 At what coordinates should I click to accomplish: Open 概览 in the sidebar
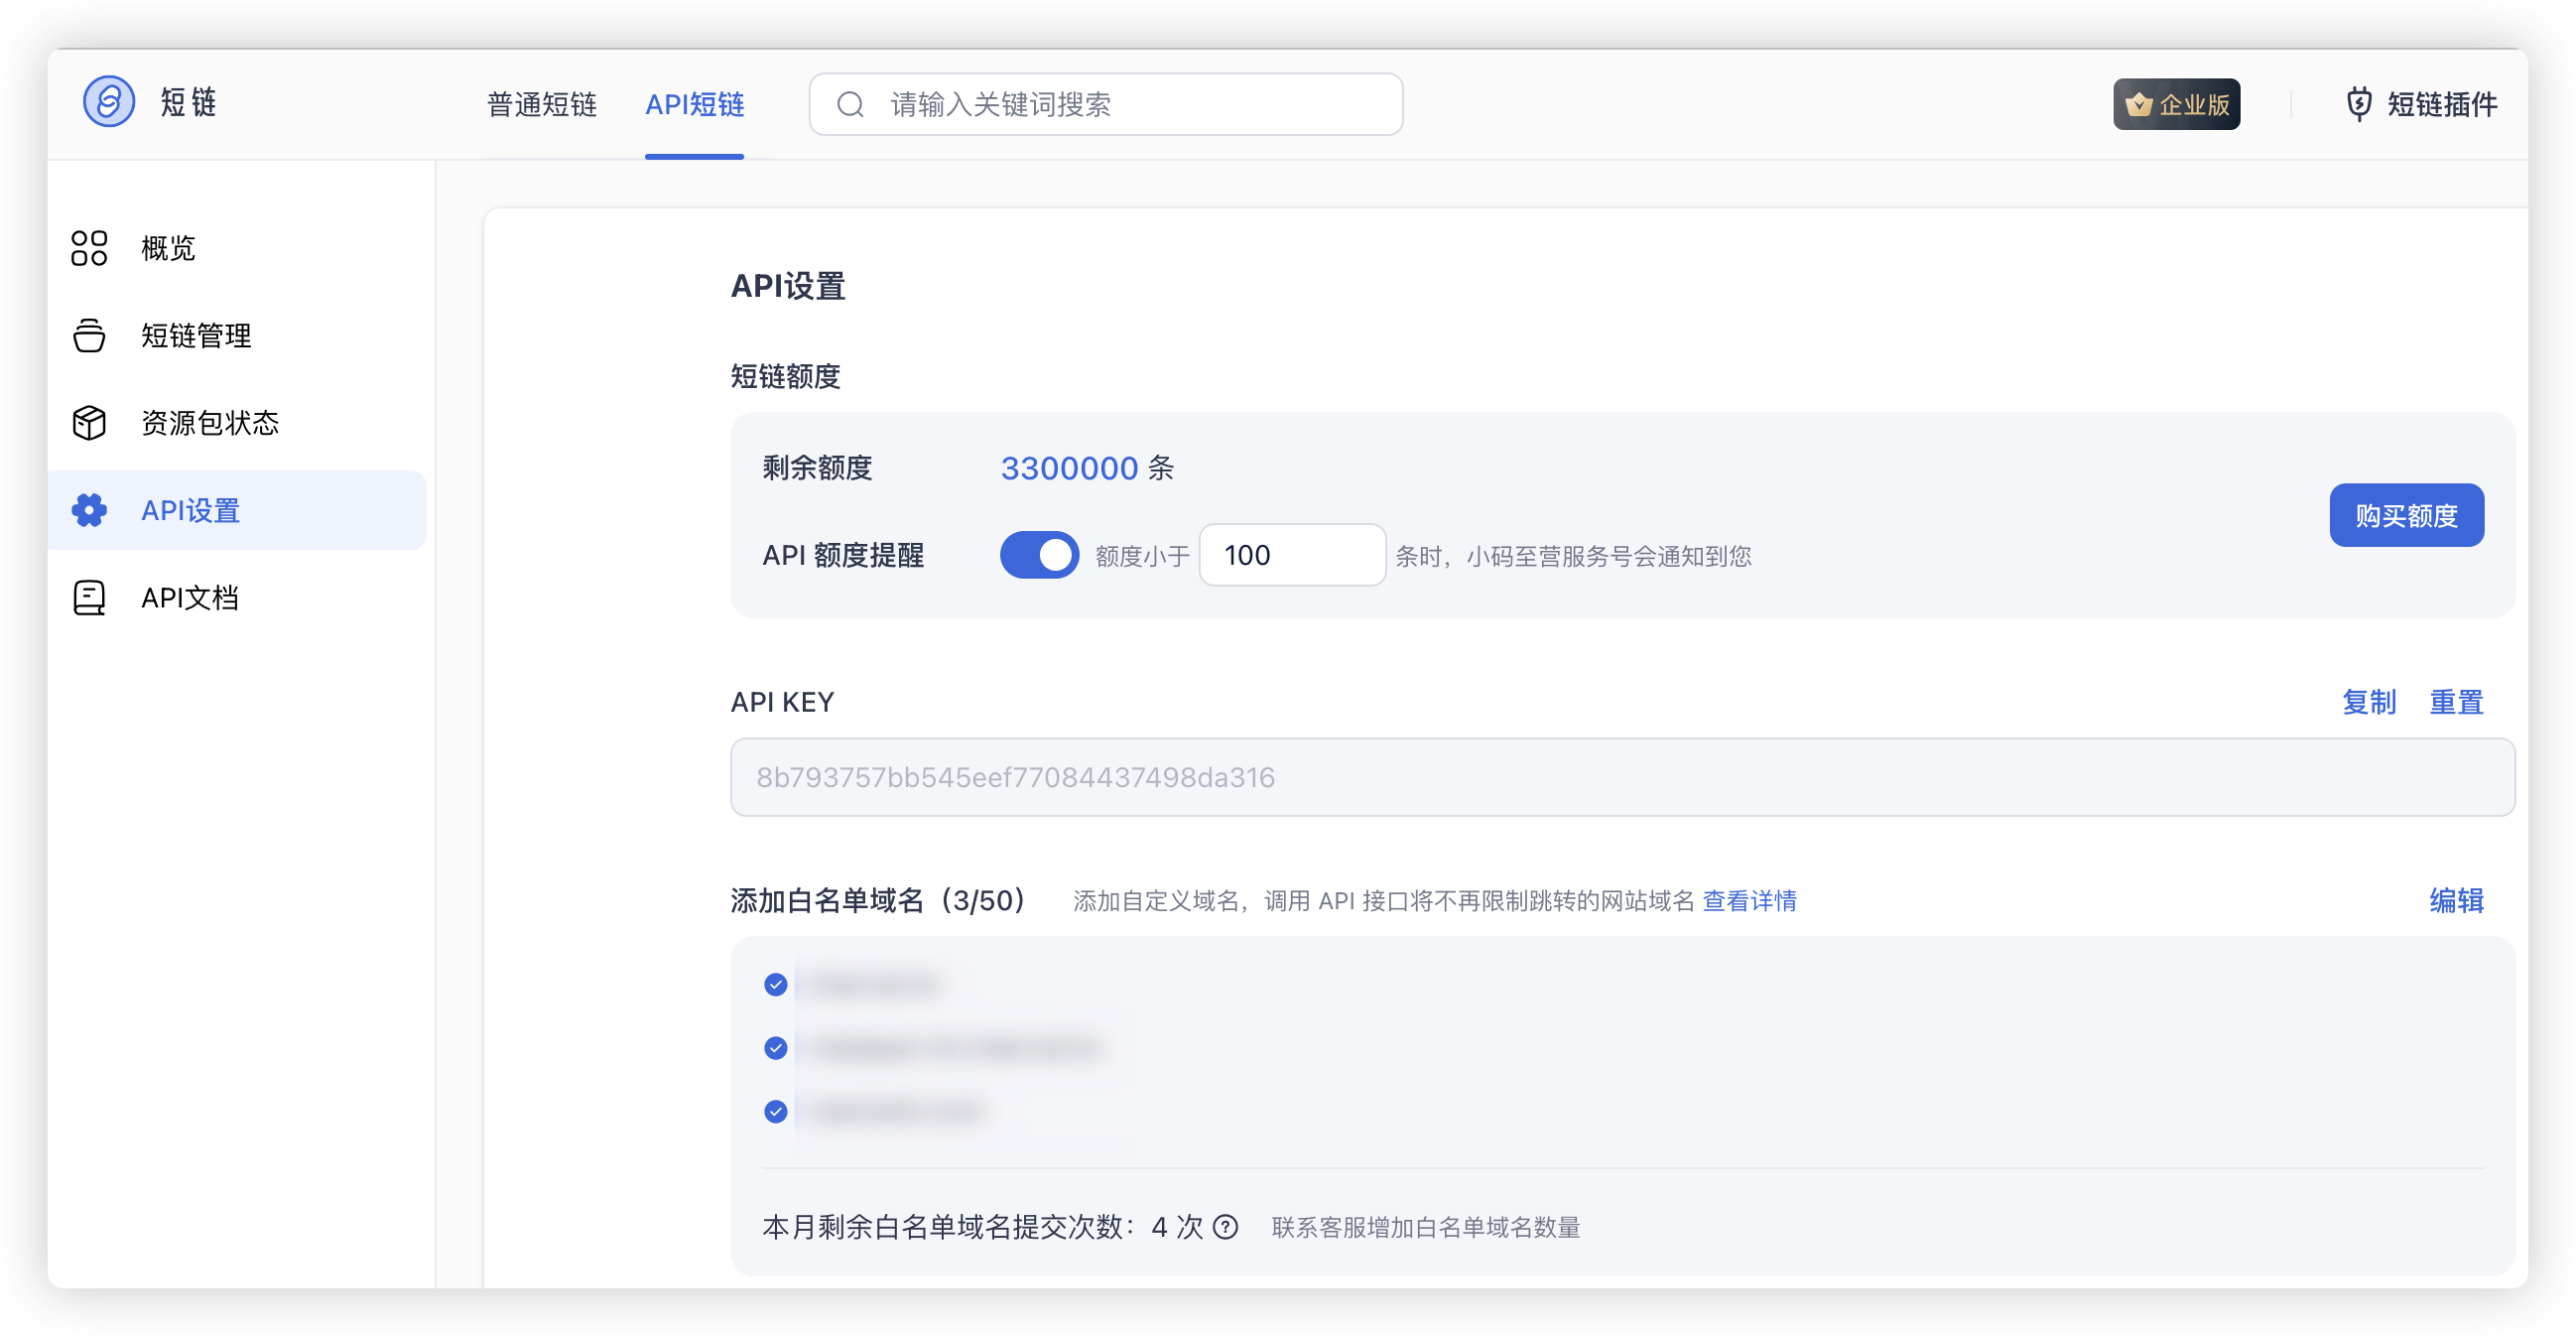point(237,248)
